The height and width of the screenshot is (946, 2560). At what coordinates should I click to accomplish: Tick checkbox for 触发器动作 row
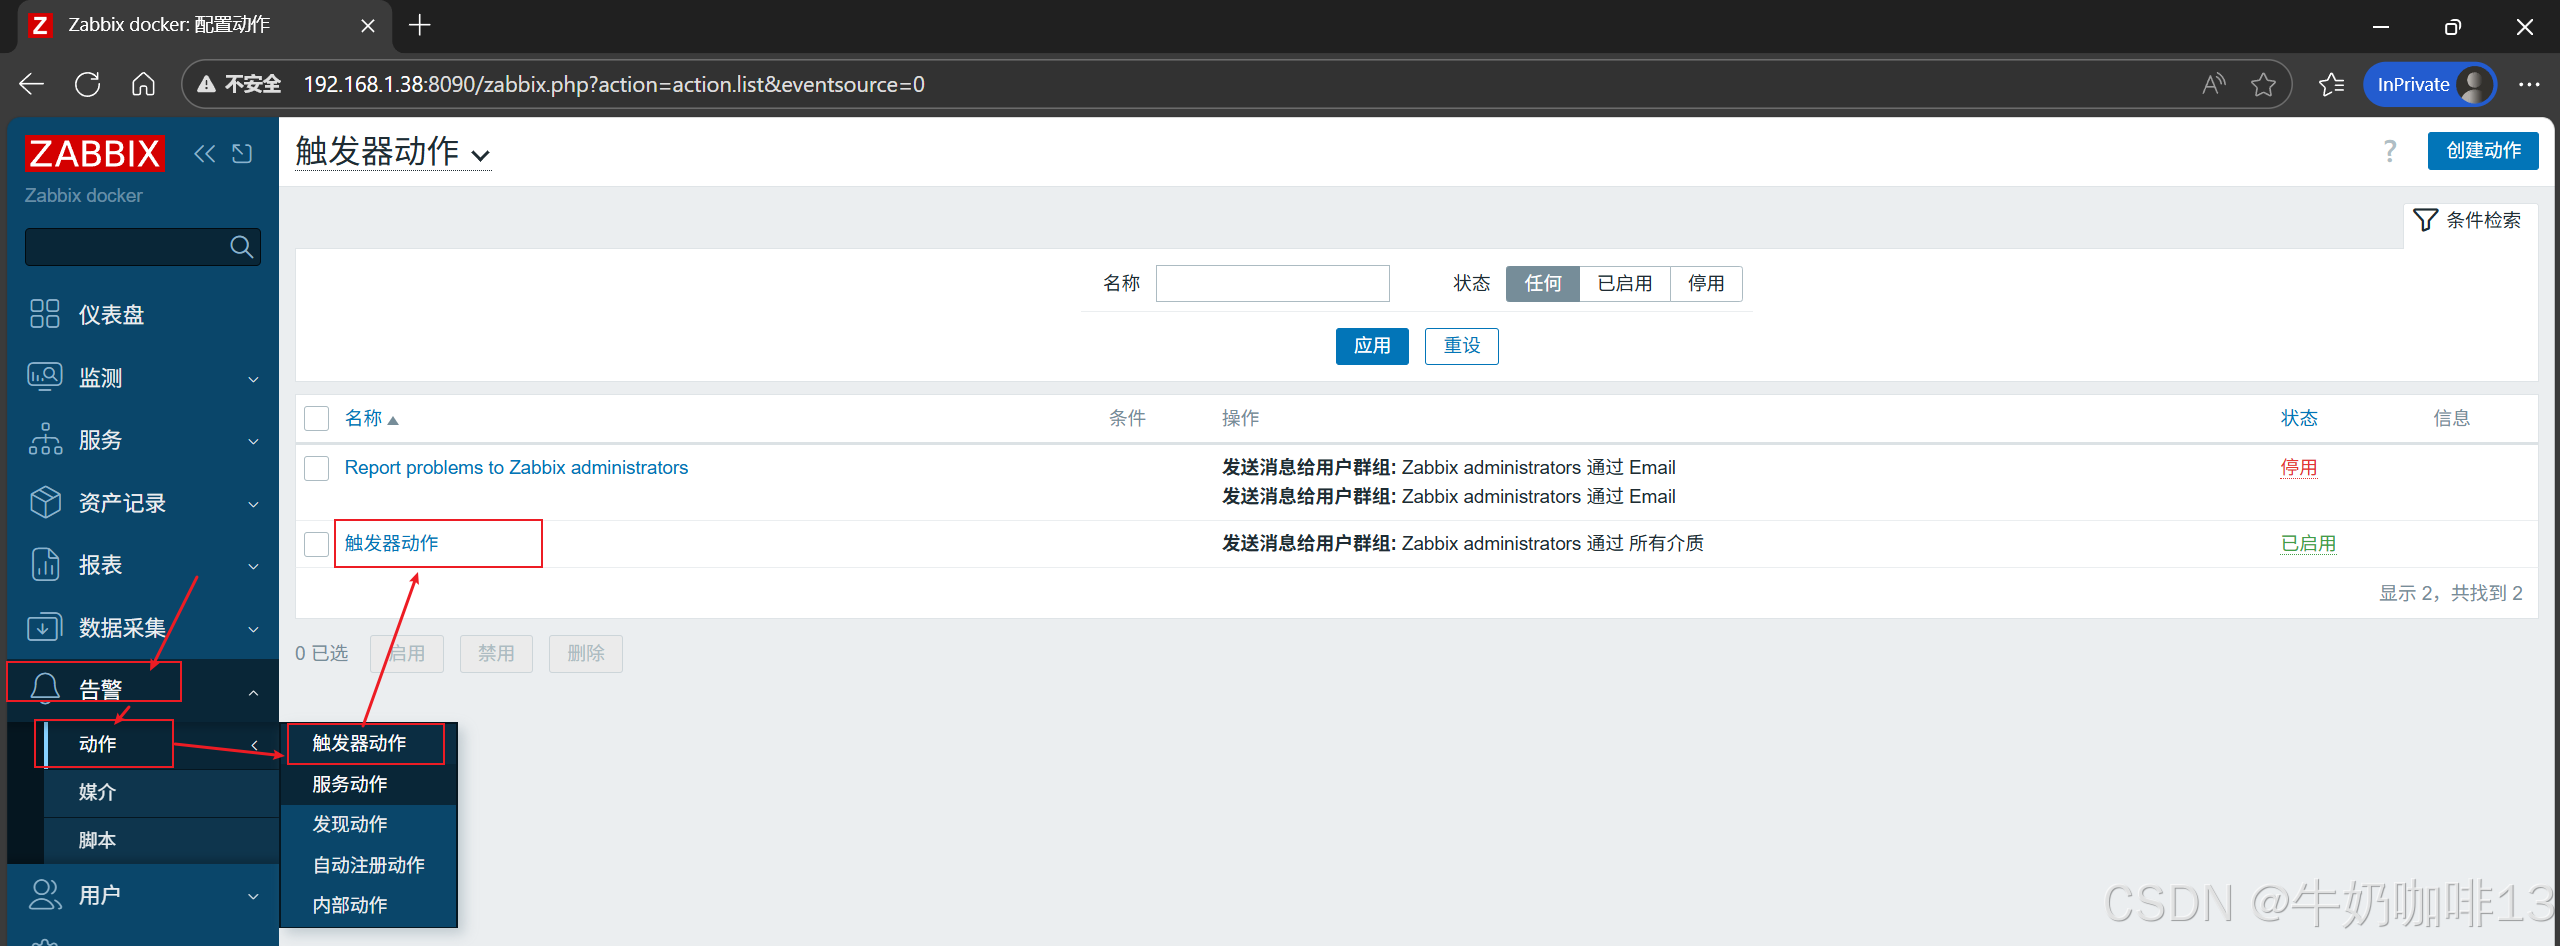coord(317,544)
